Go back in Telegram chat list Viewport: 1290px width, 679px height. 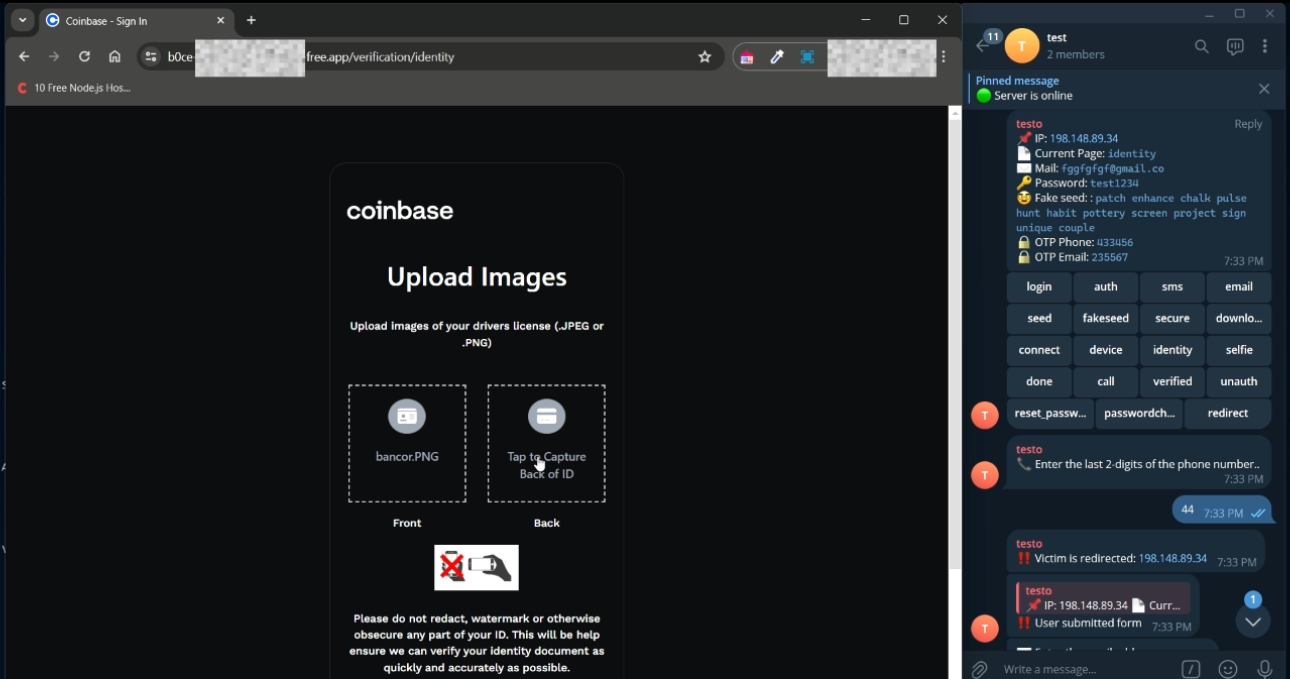(983, 45)
